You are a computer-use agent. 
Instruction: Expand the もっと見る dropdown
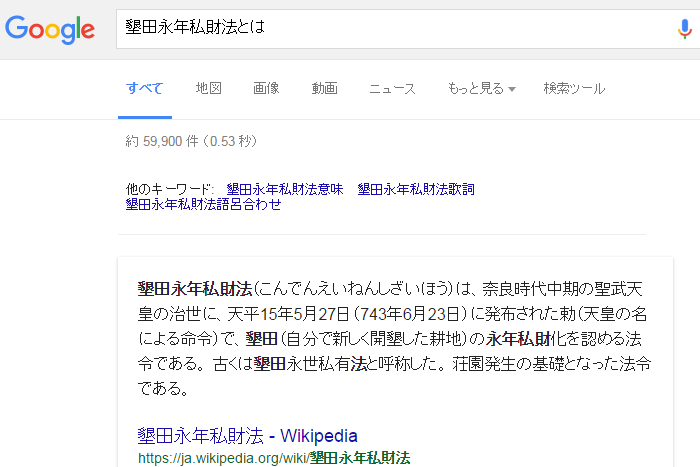click(x=481, y=88)
